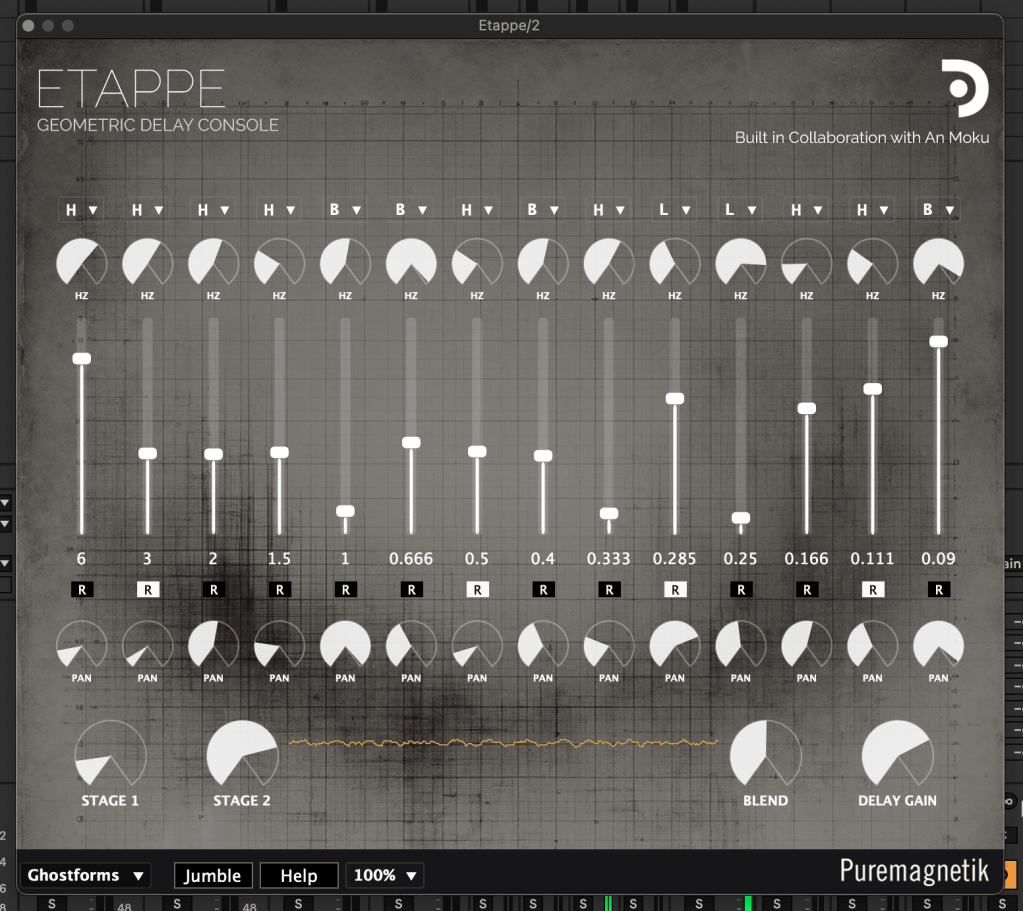Image resolution: width=1023 pixels, height=911 pixels.
Task: Click the level slider handle for delay 0.09
Action: pos(938,342)
